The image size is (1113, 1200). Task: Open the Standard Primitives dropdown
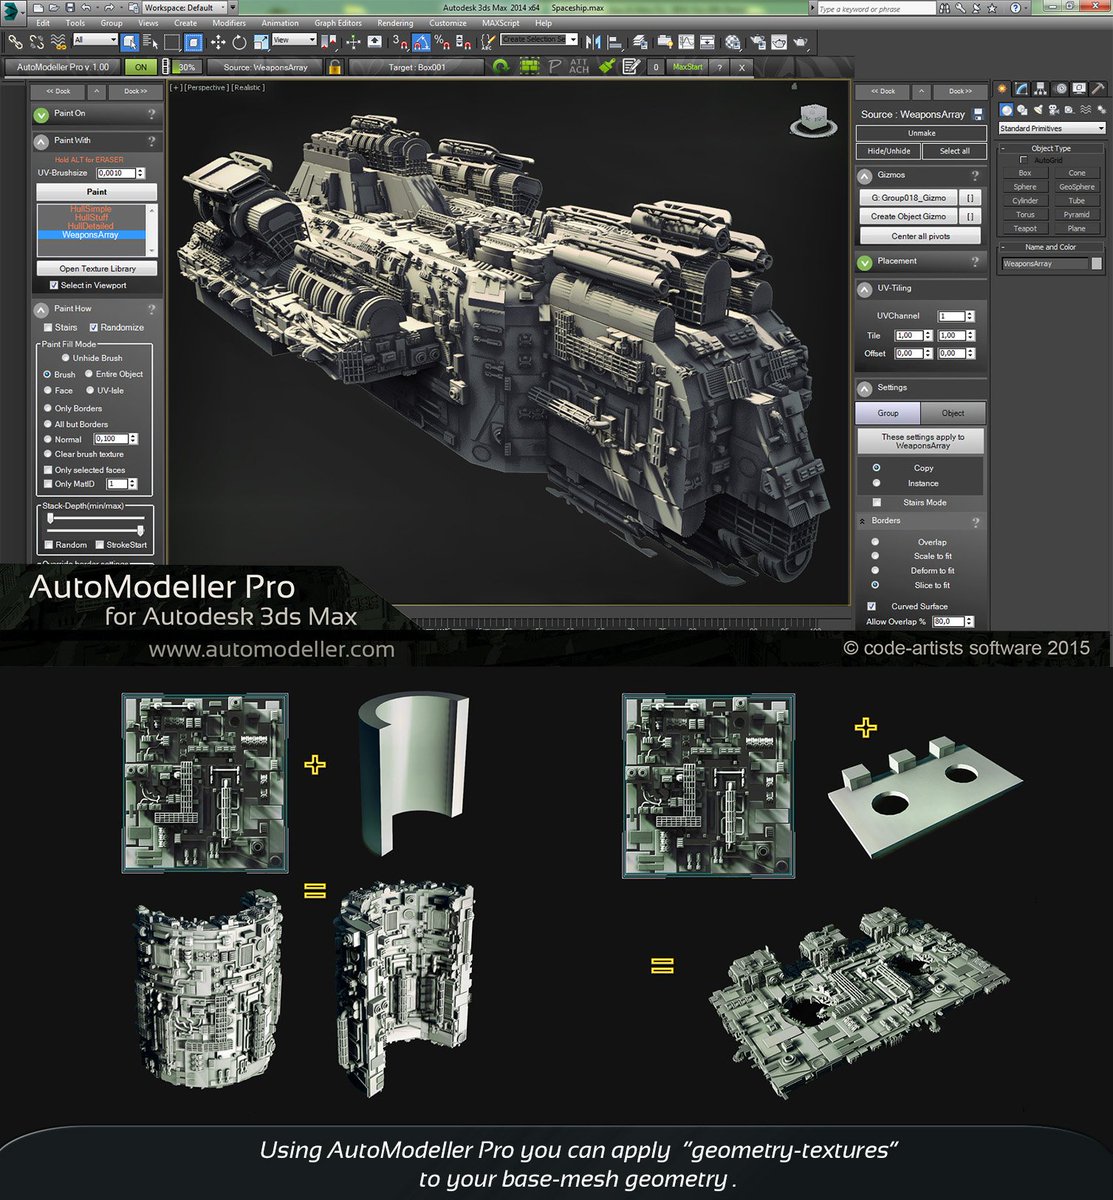(1052, 128)
